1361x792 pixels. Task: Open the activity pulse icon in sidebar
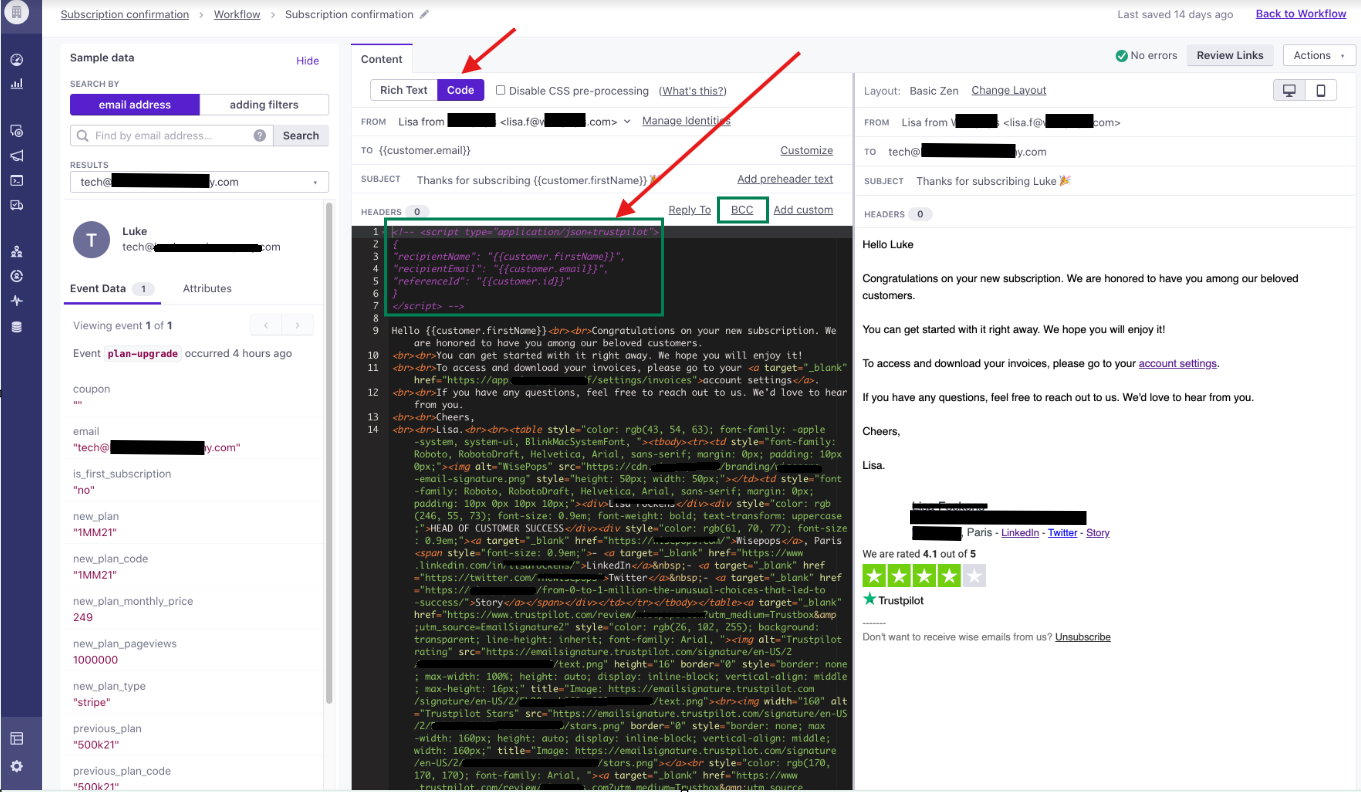point(16,301)
